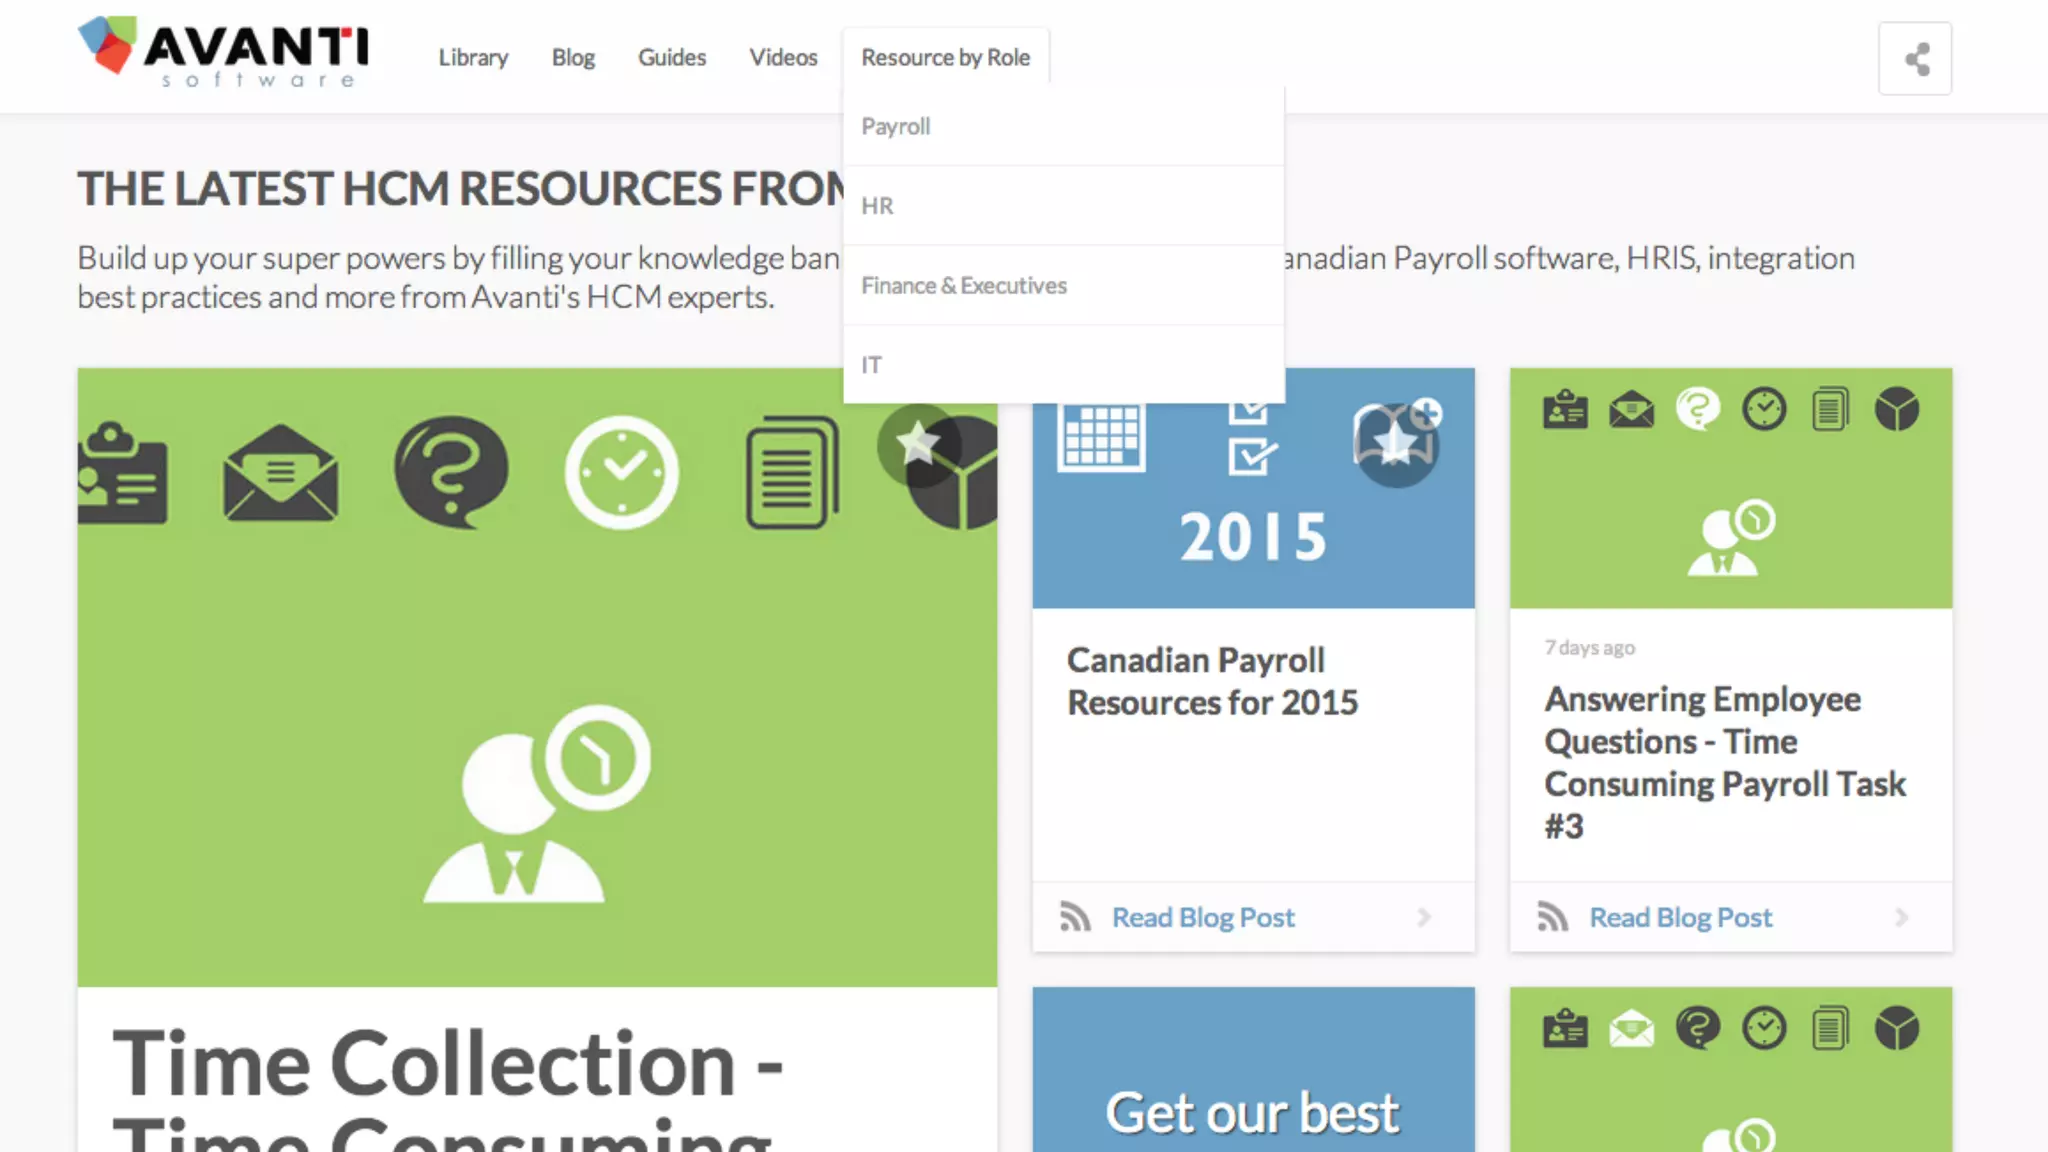Open Read Blog Post for Canadian Payroll

click(1203, 917)
